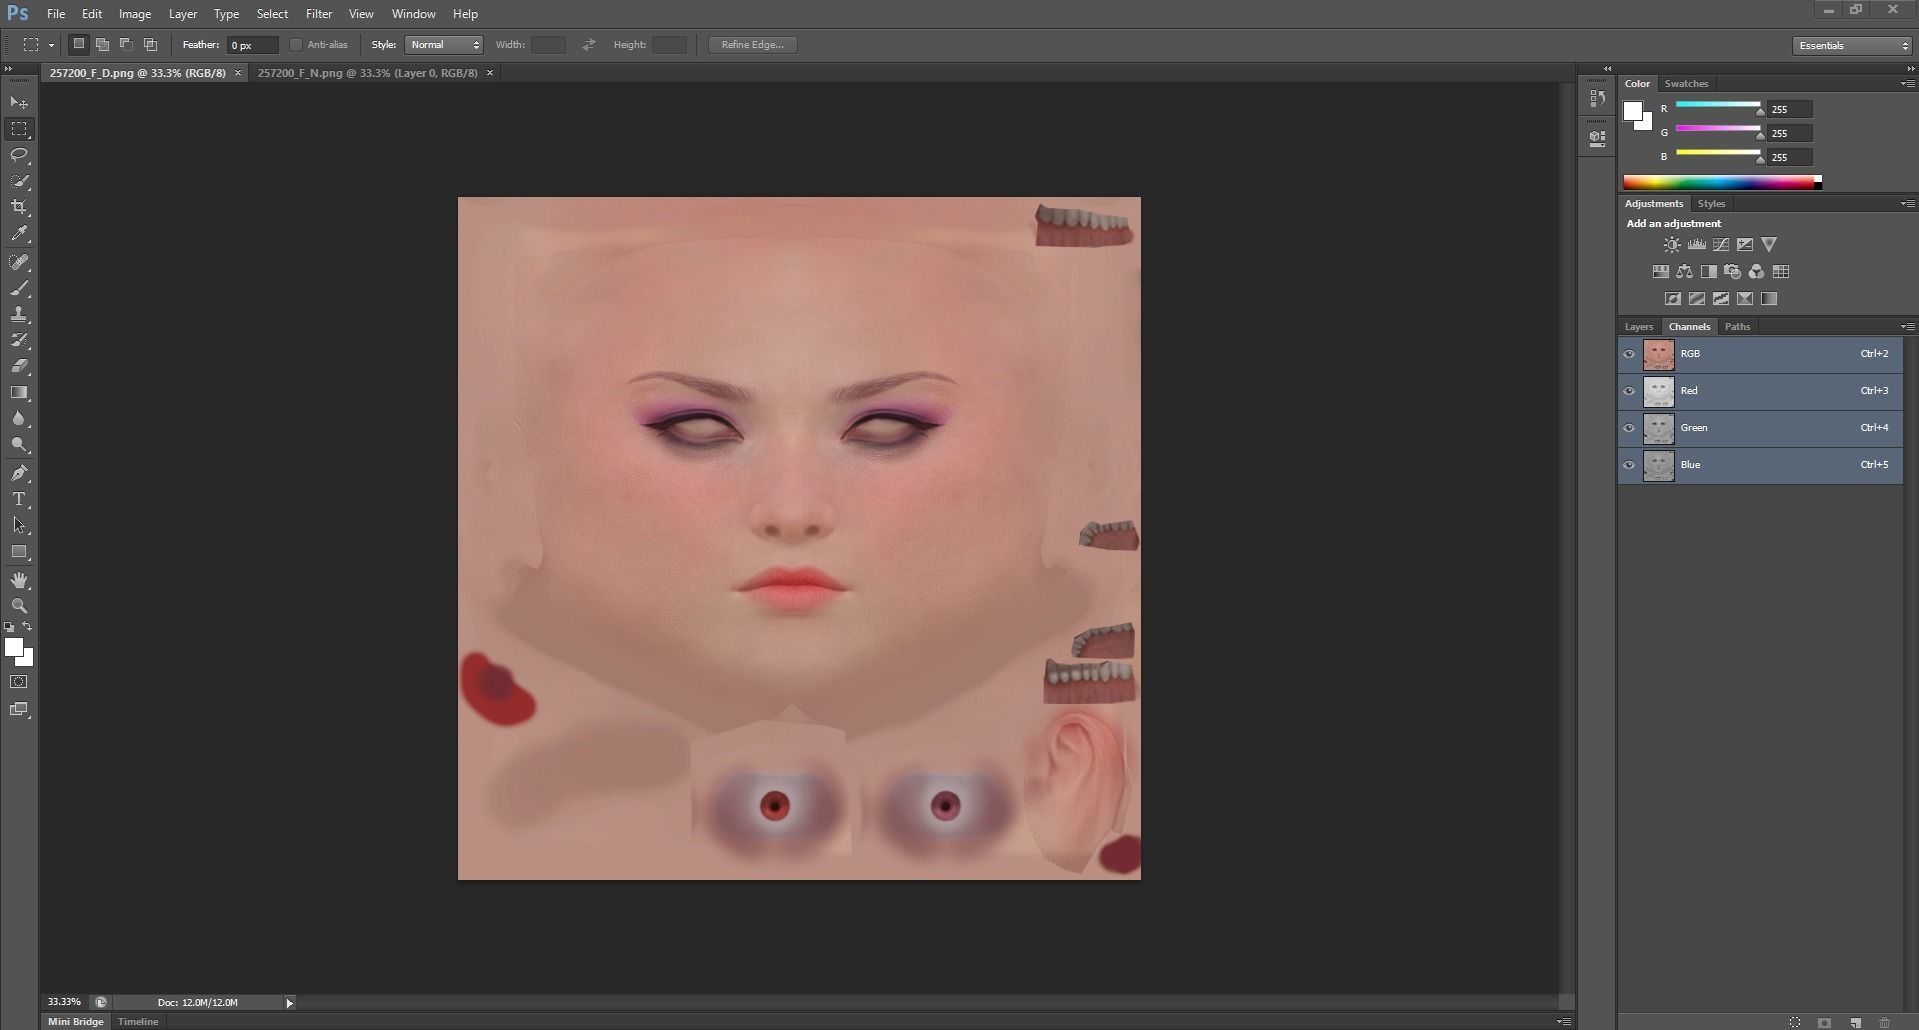Switch to the Paths tab
Viewport: 1919px width, 1030px height.
[x=1737, y=326]
